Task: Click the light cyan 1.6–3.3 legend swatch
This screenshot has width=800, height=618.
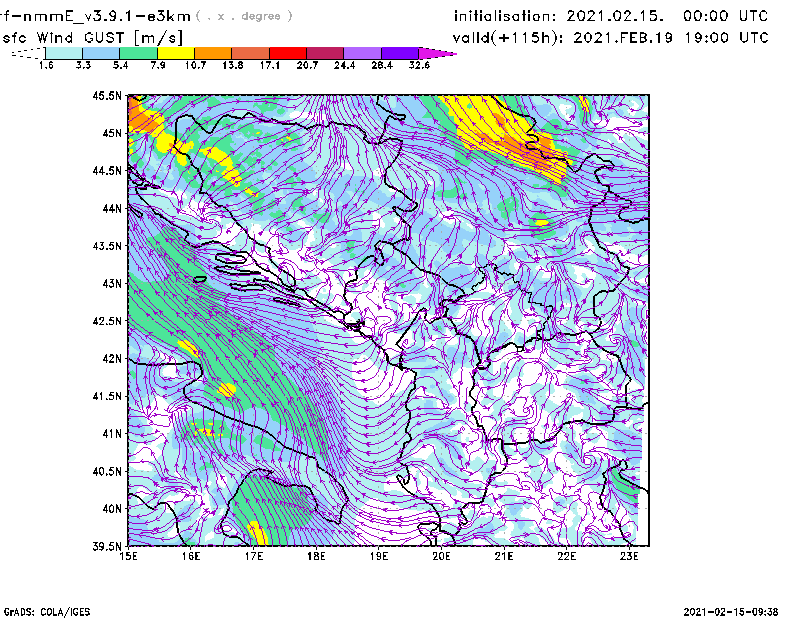Action: click(64, 53)
